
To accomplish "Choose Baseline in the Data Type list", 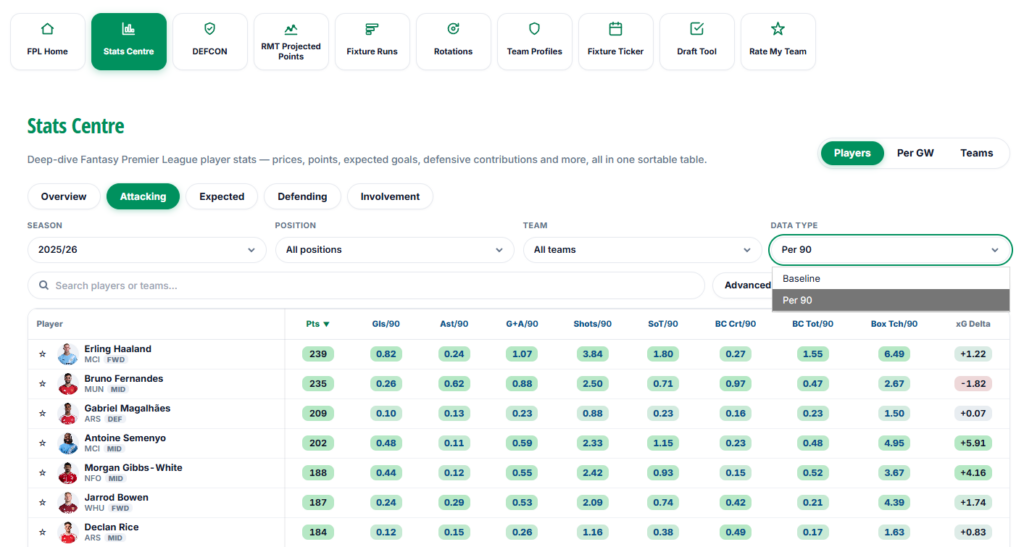I will click(x=891, y=279).
